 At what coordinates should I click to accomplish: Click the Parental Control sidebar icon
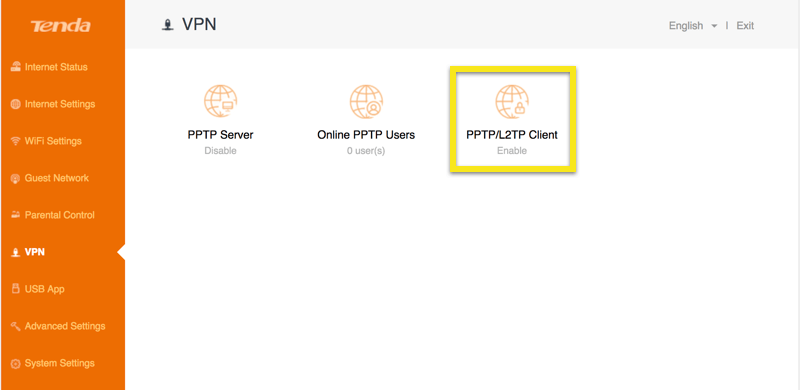coord(15,215)
